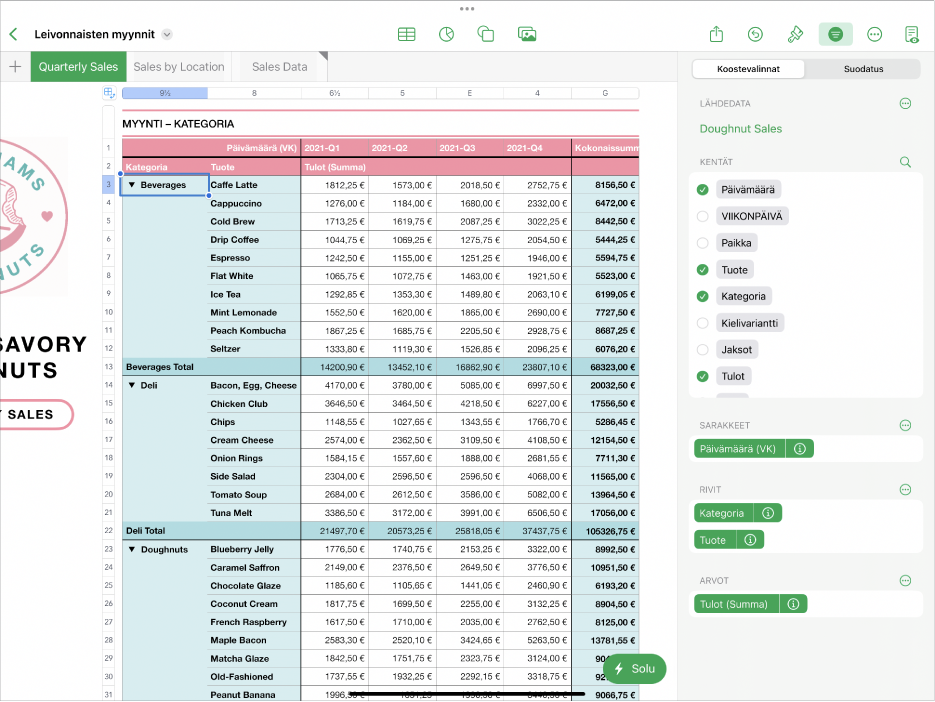935x702 pixels.
Task: Check the VIIKONPÄIVÄ field
Action: (702, 217)
